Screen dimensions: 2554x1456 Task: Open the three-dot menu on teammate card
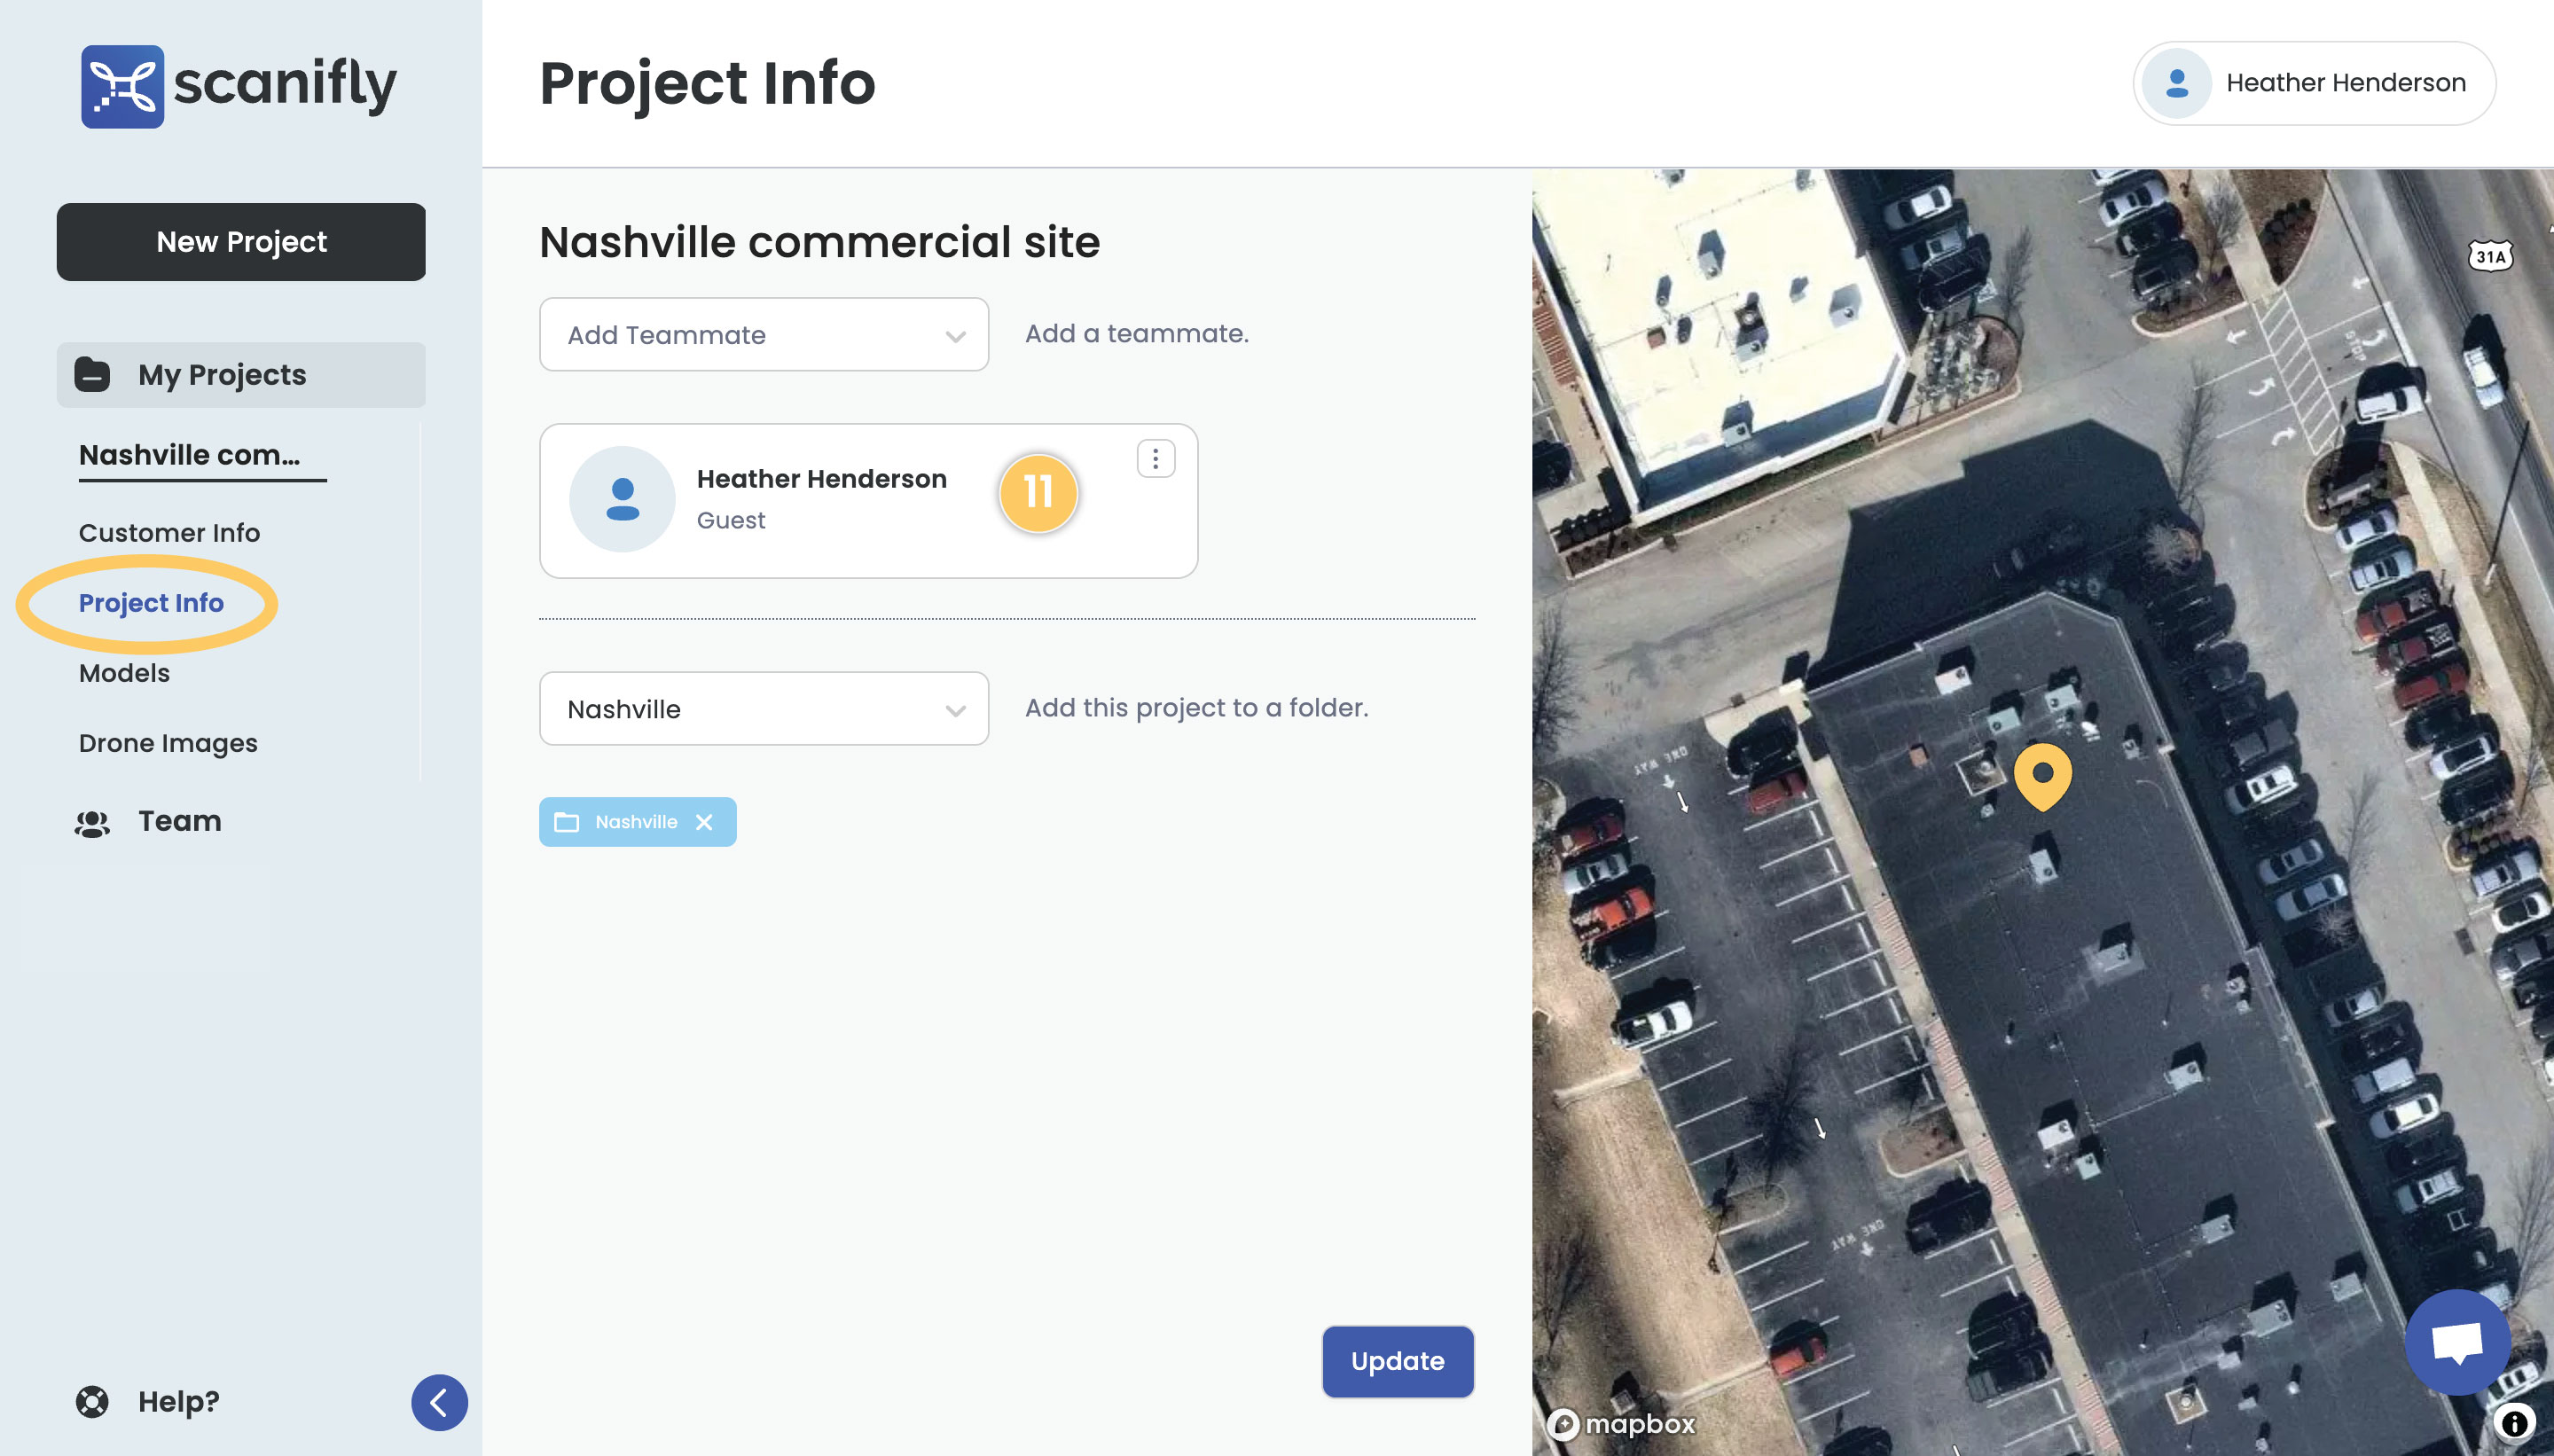(1155, 459)
